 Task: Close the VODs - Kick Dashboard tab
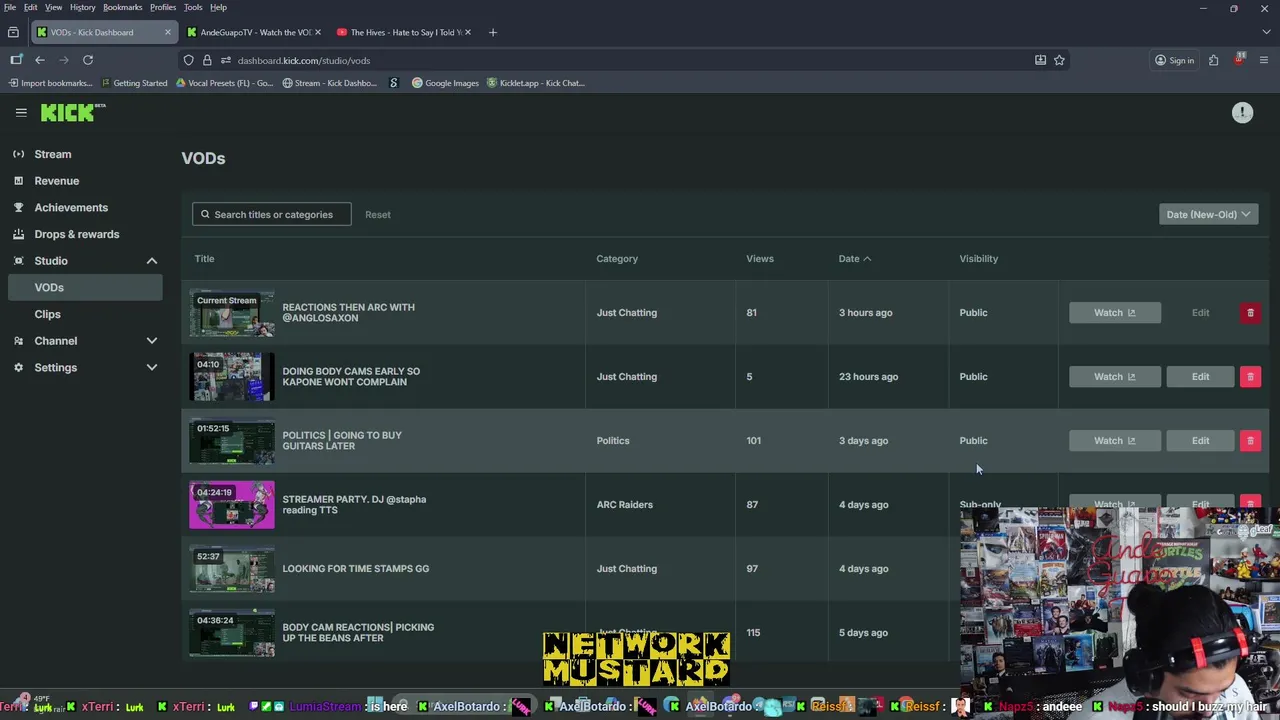click(x=167, y=32)
